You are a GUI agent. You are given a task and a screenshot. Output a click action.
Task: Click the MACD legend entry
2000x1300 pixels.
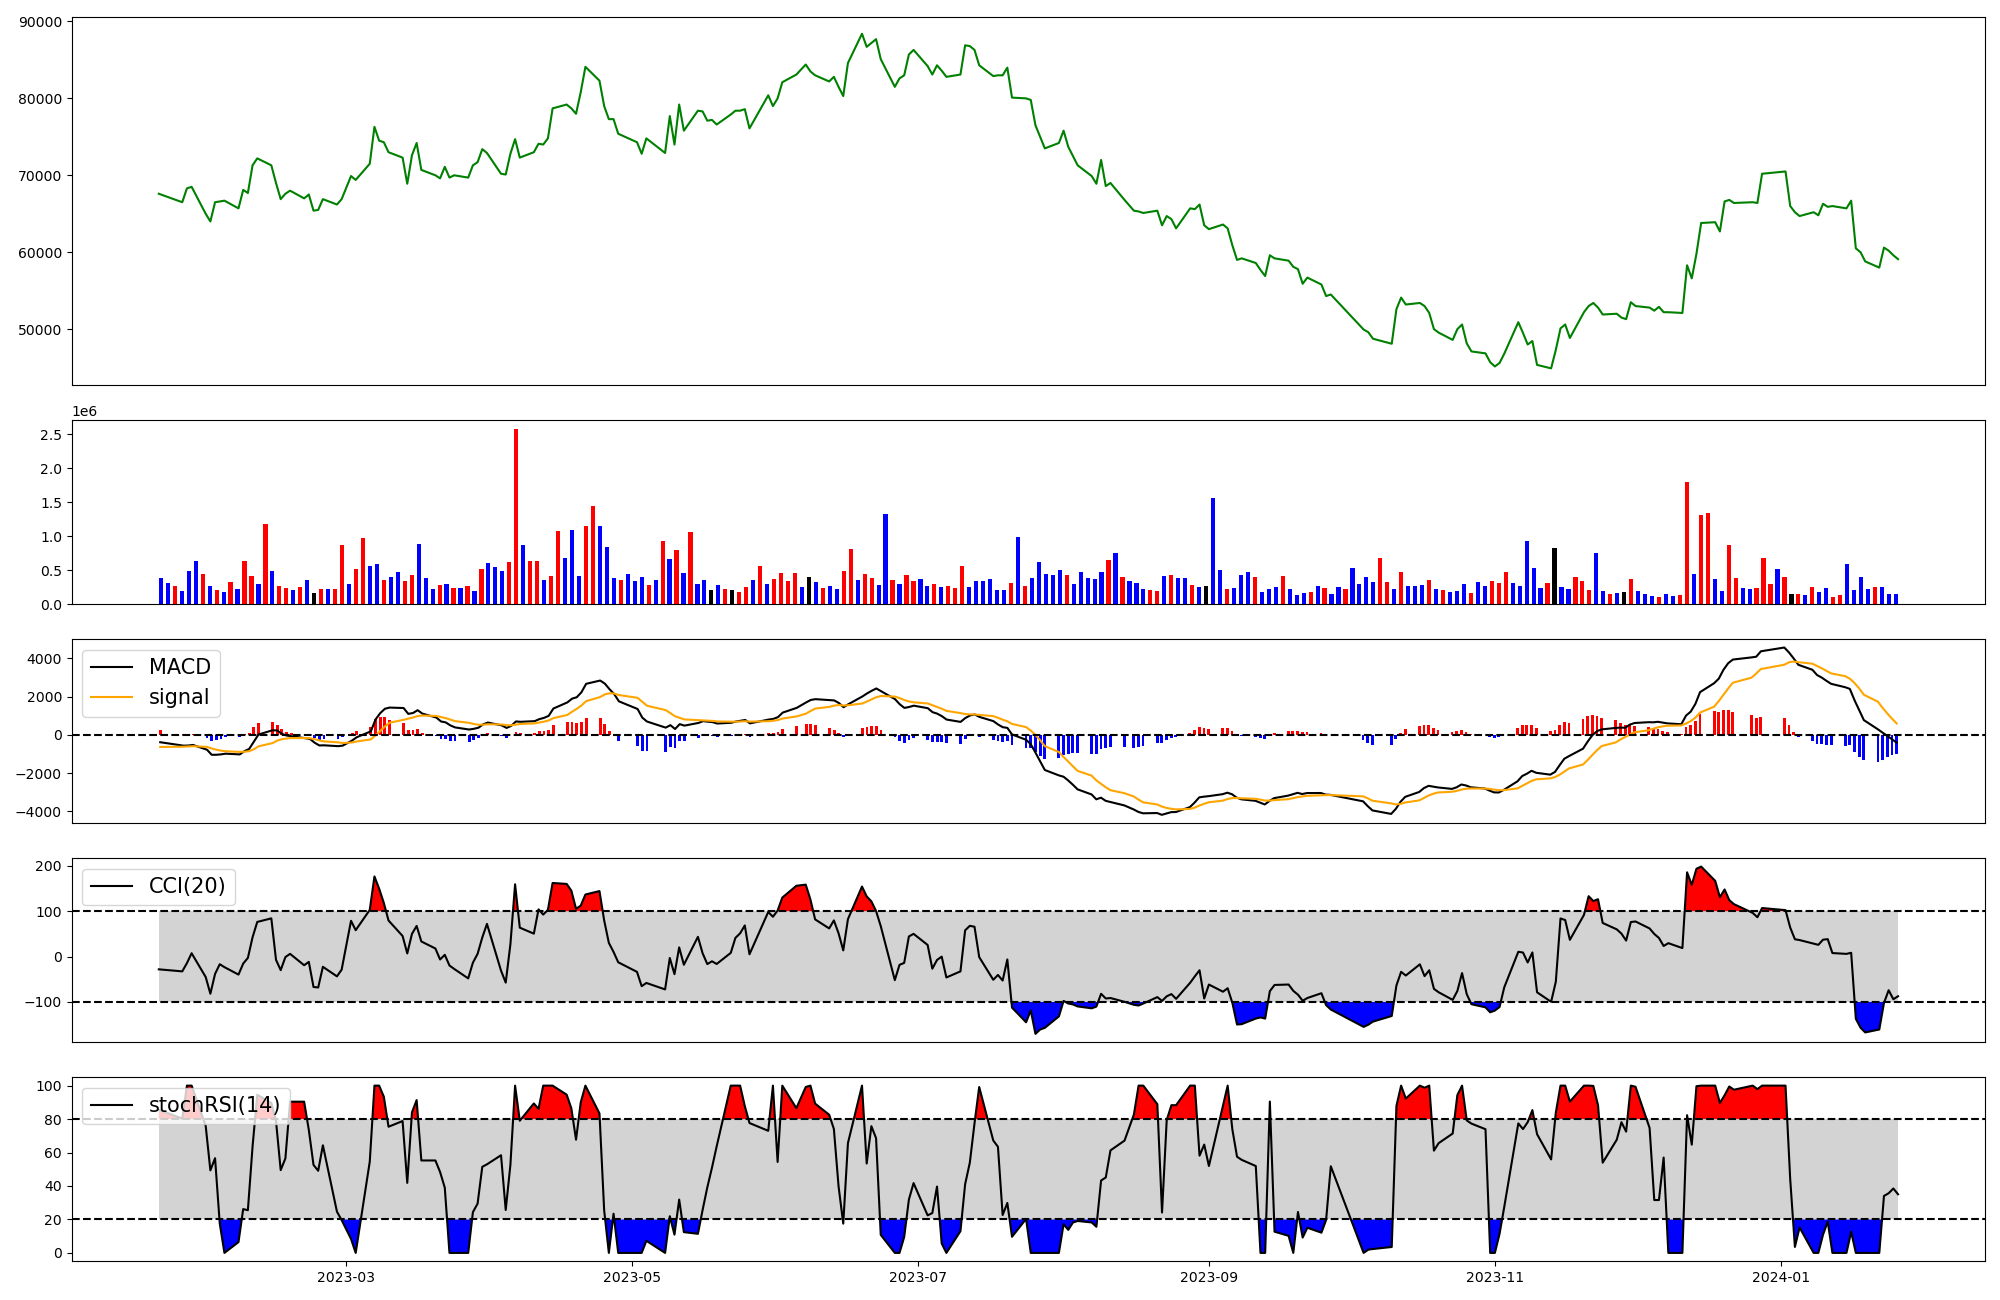(x=179, y=667)
